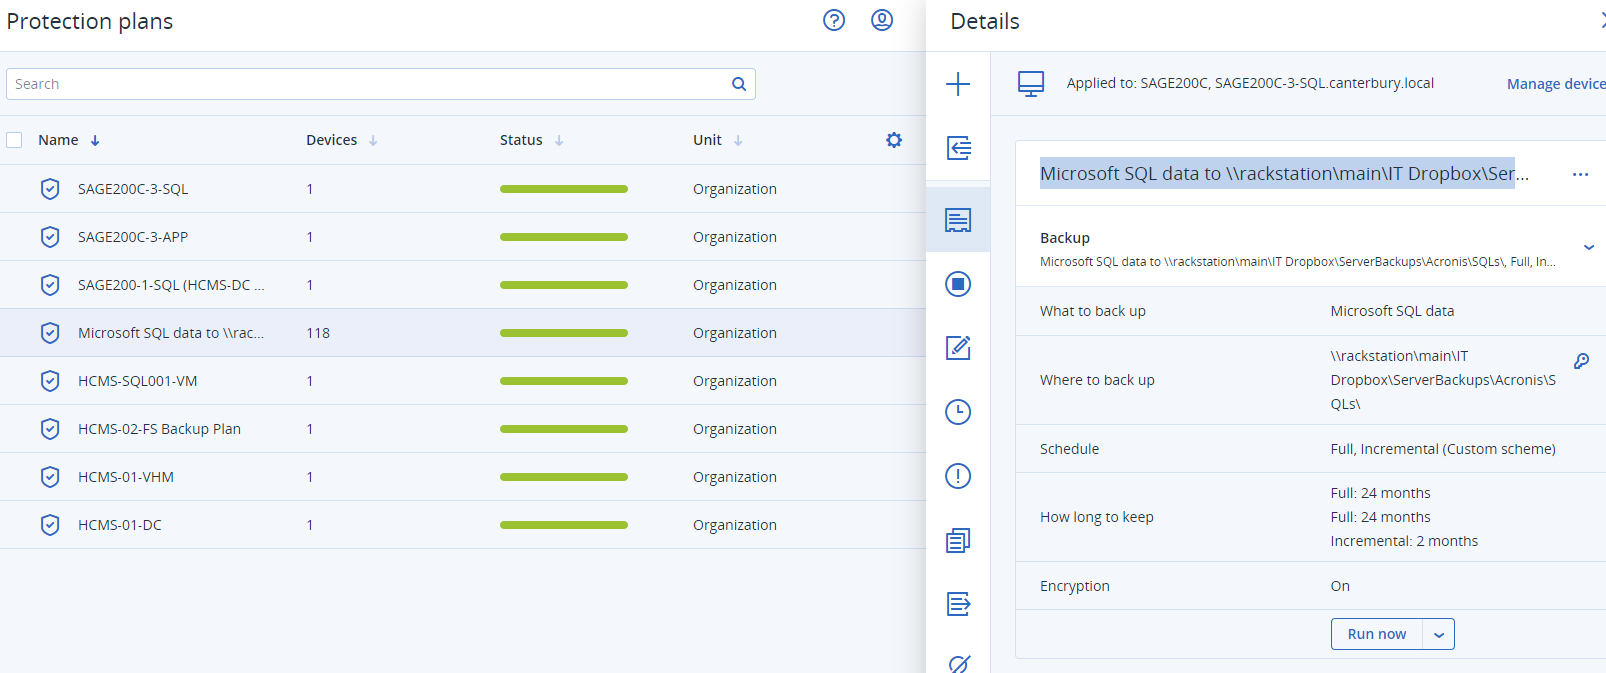Click Organization unit of HCMS-01-VHM row
Viewport: 1606px width, 673px height.
click(735, 477)
